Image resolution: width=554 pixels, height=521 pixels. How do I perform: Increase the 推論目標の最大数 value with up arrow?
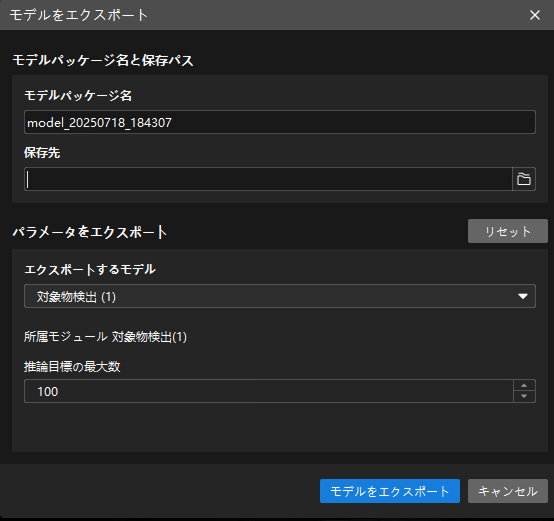click(524, 386)
